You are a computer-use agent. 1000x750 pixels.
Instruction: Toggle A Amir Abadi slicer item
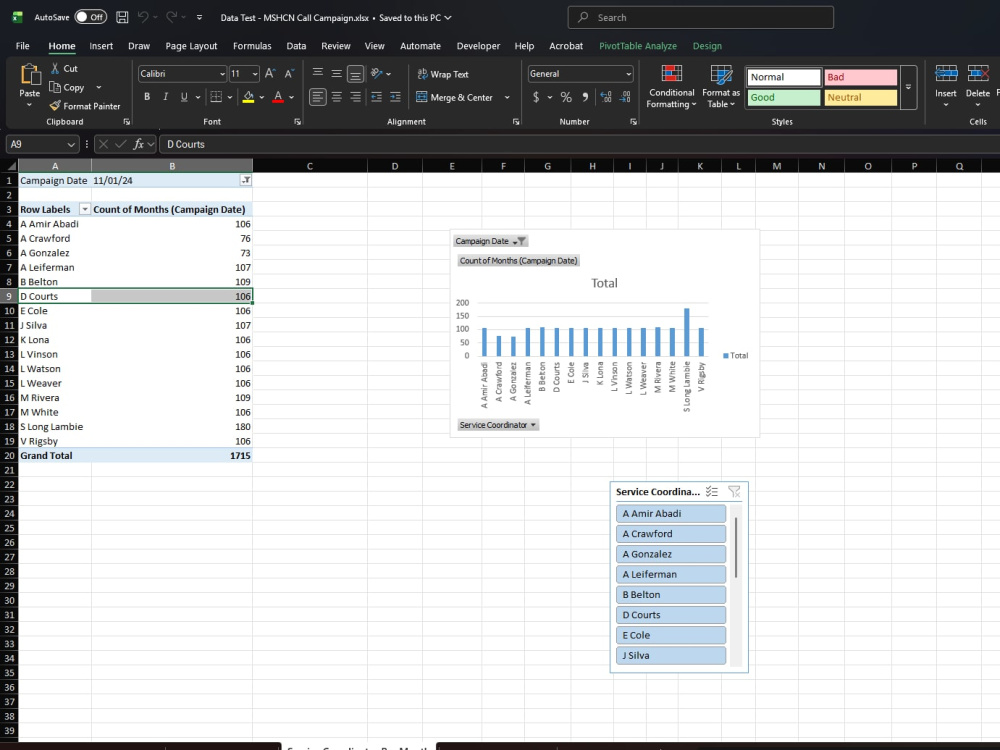[x=671, y=513]
